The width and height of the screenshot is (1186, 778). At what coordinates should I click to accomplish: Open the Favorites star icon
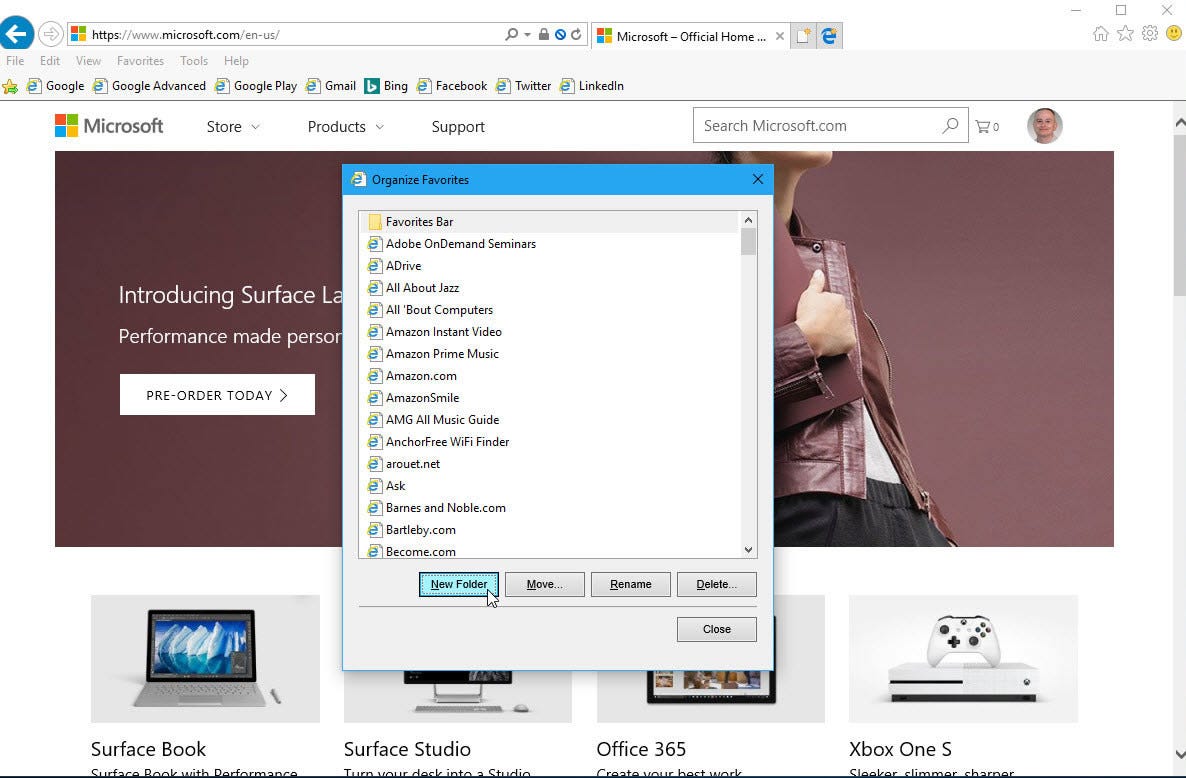tap(1127, 33)
